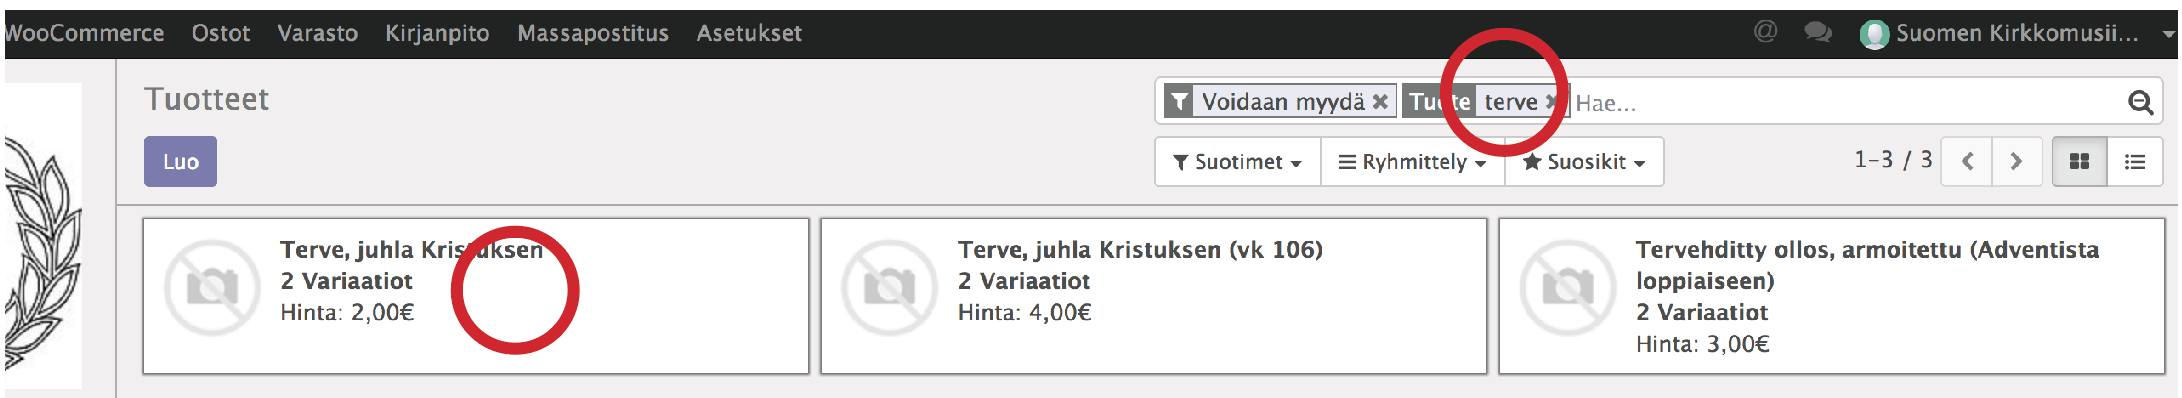Image resolution: width=2182 pixels, height=398 pixels.
Task: Open the Varasto menu
Action: (318, 33)
